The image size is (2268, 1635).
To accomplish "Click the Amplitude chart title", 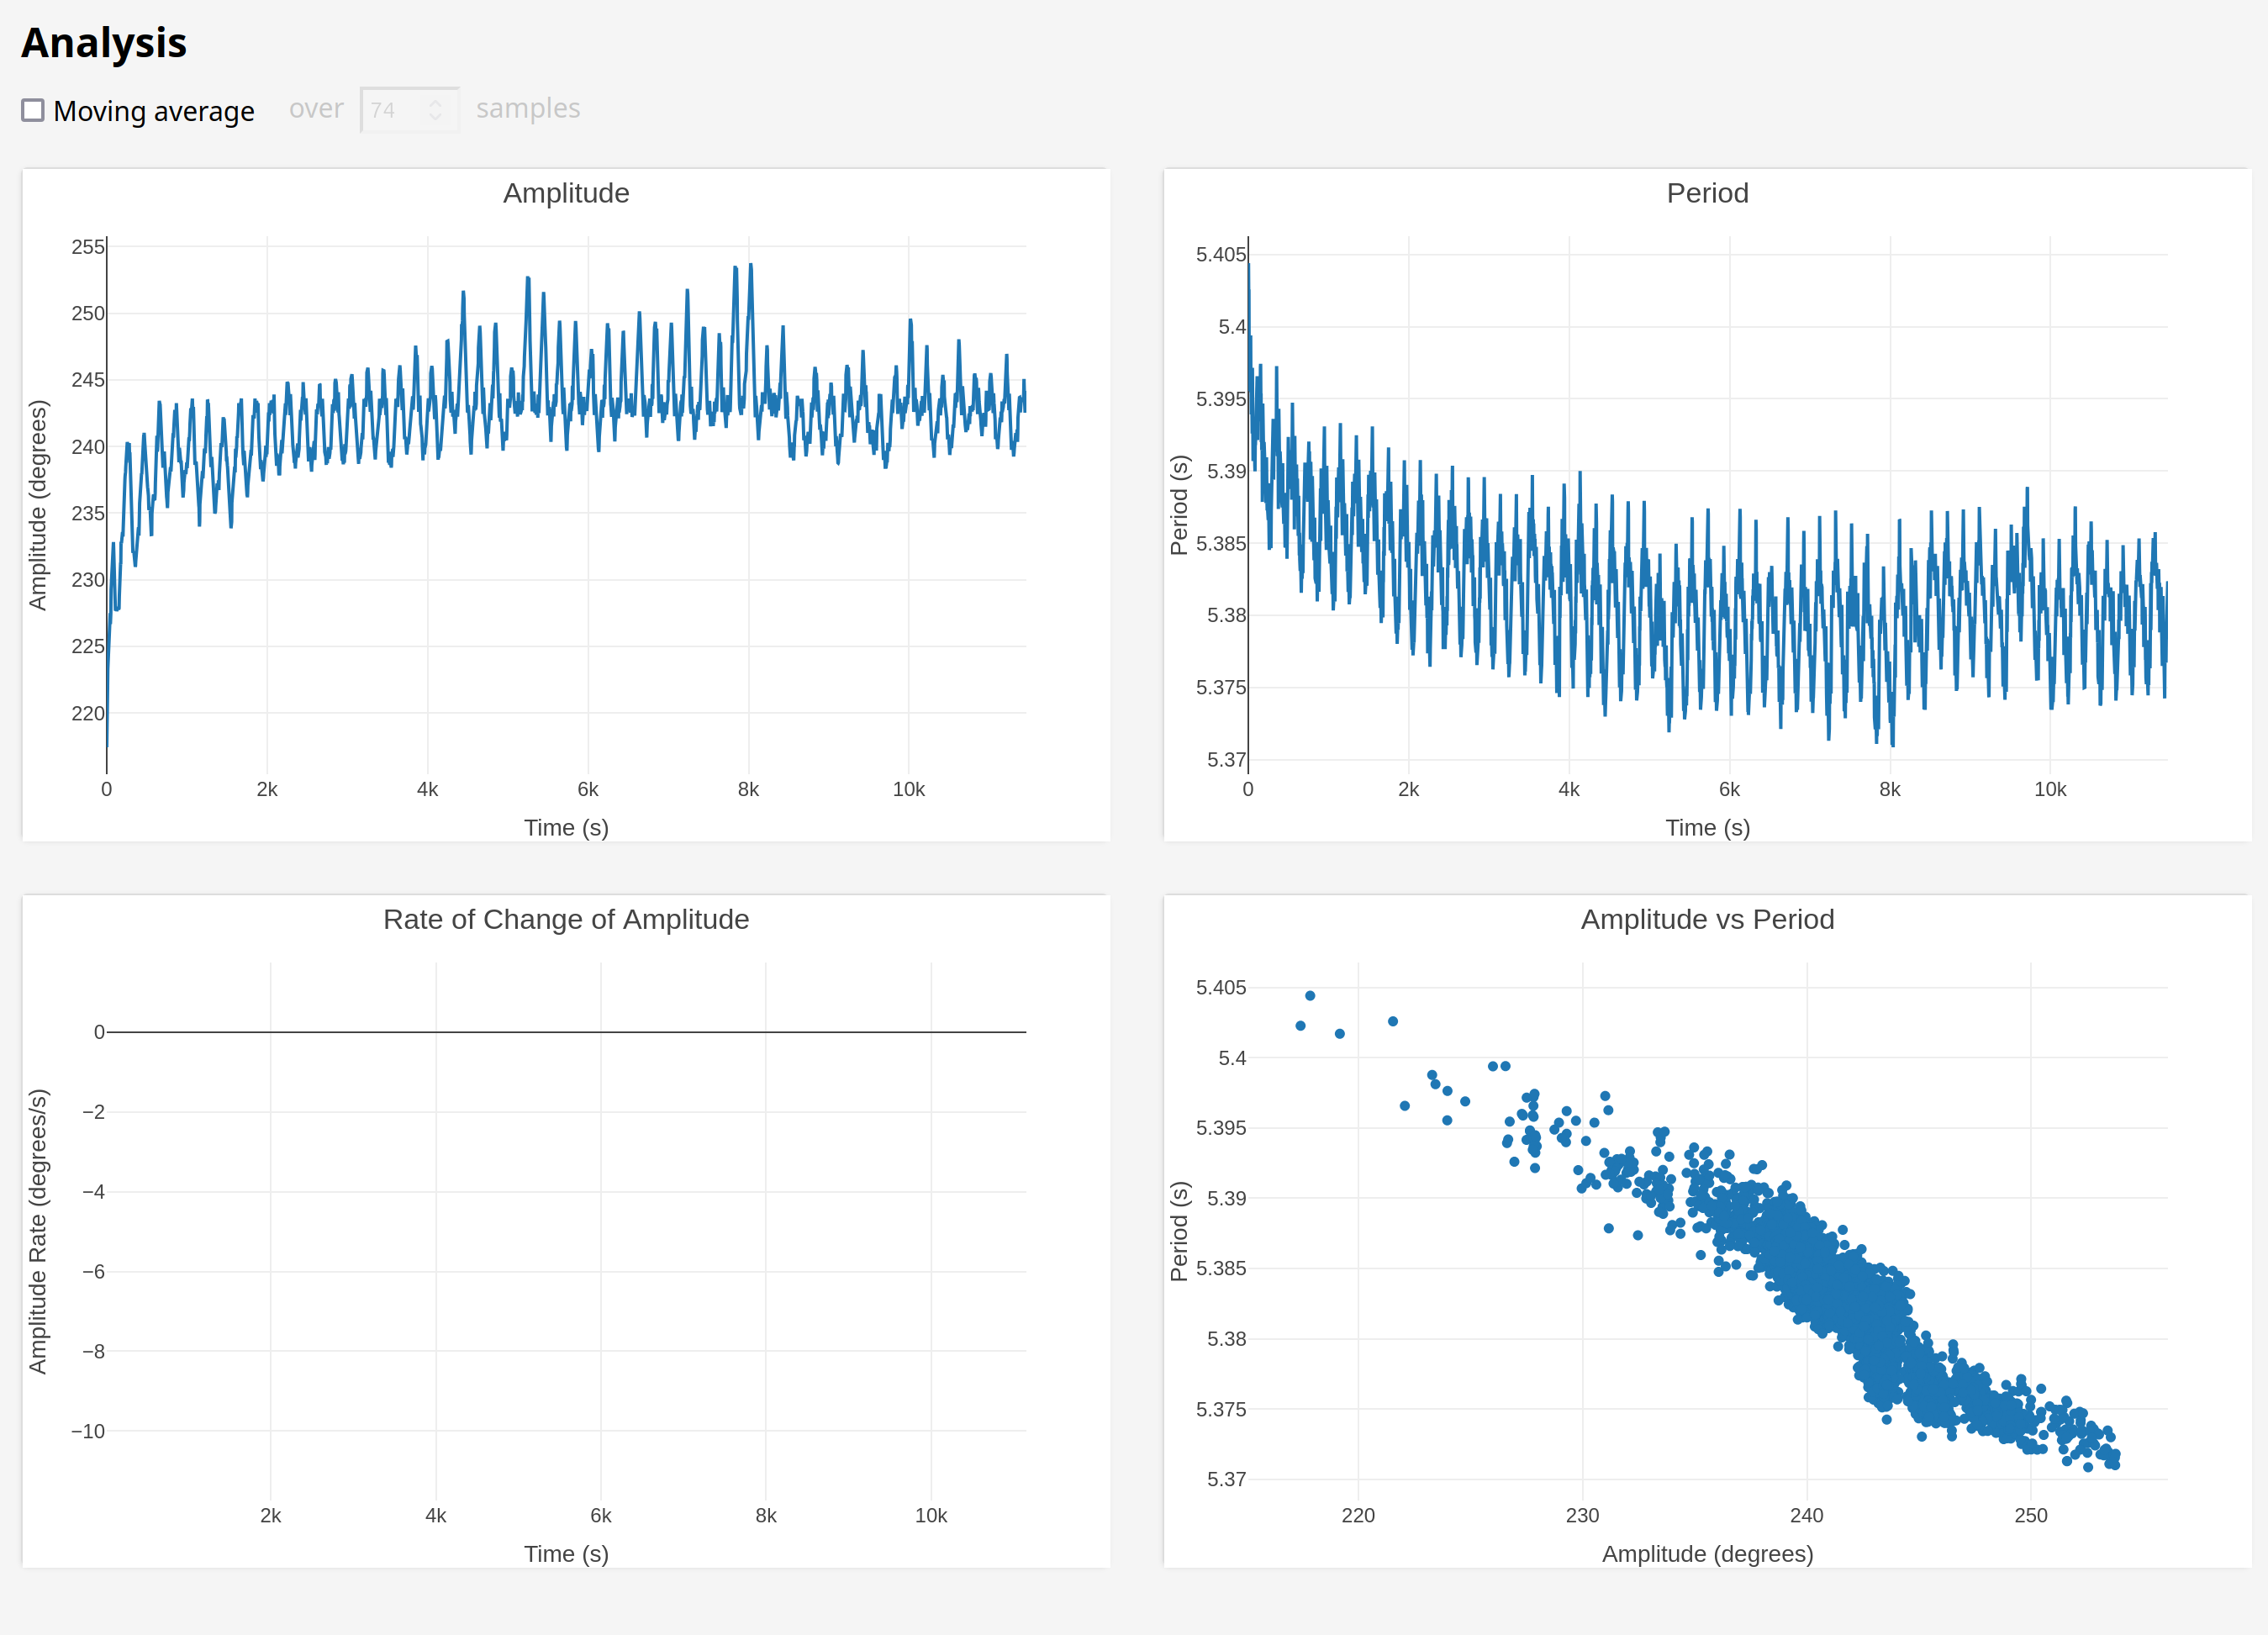I will click(566, 193).
